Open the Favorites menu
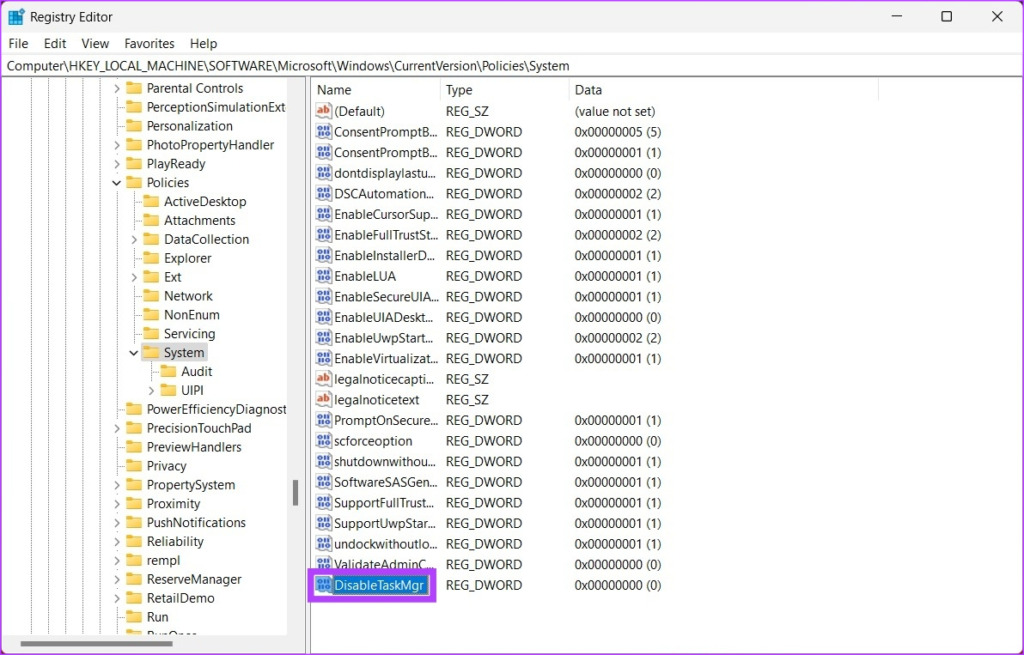The image size is (1024, 655). pyautogui.click(x=150, y=44)
